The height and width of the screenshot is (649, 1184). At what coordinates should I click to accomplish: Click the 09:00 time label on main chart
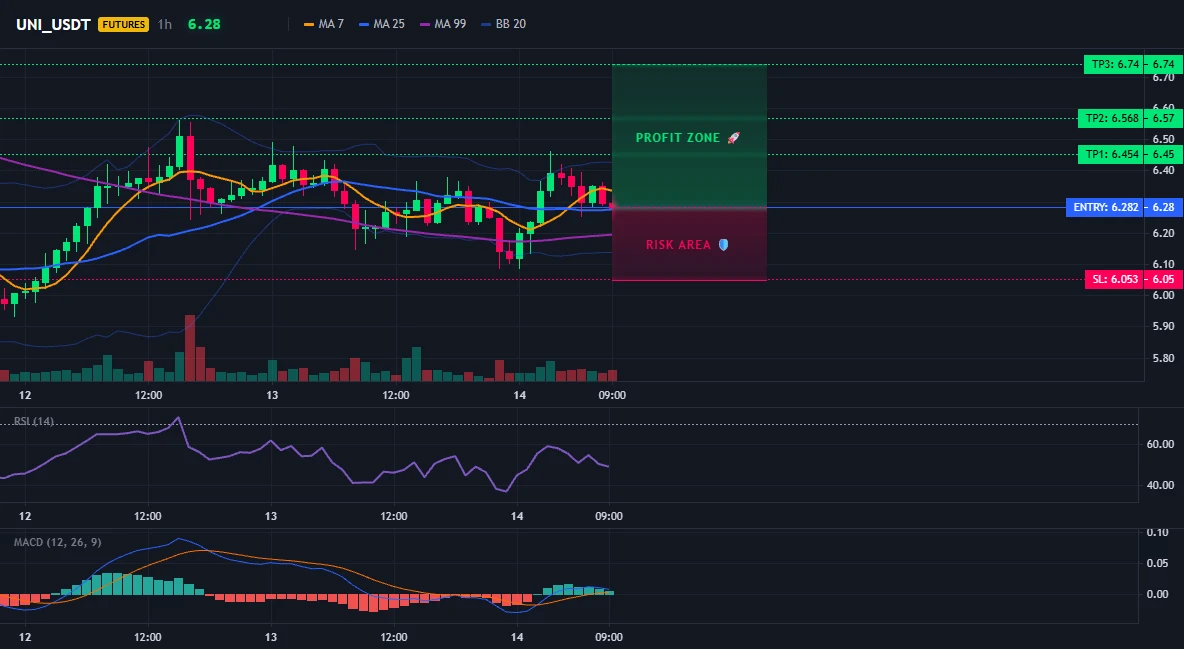pyautogui.click(x=612, y=395)
